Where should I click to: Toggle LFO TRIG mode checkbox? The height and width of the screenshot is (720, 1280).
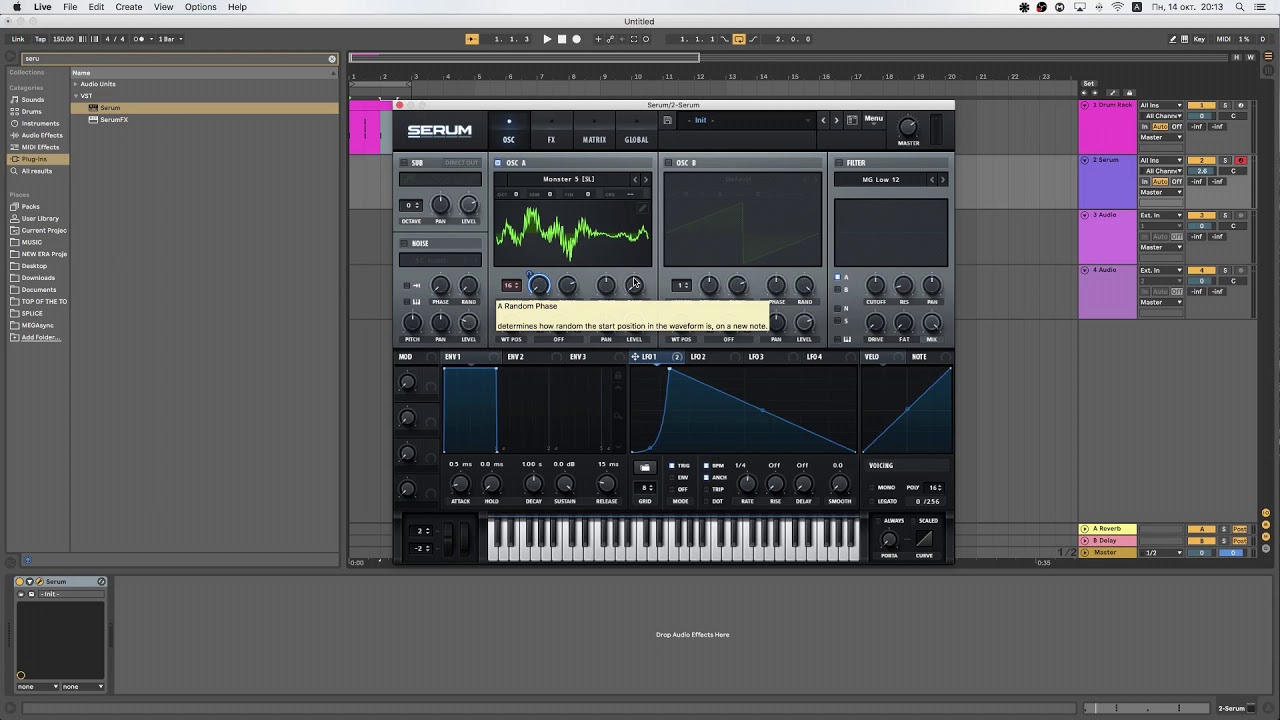(x=672, y=466)
